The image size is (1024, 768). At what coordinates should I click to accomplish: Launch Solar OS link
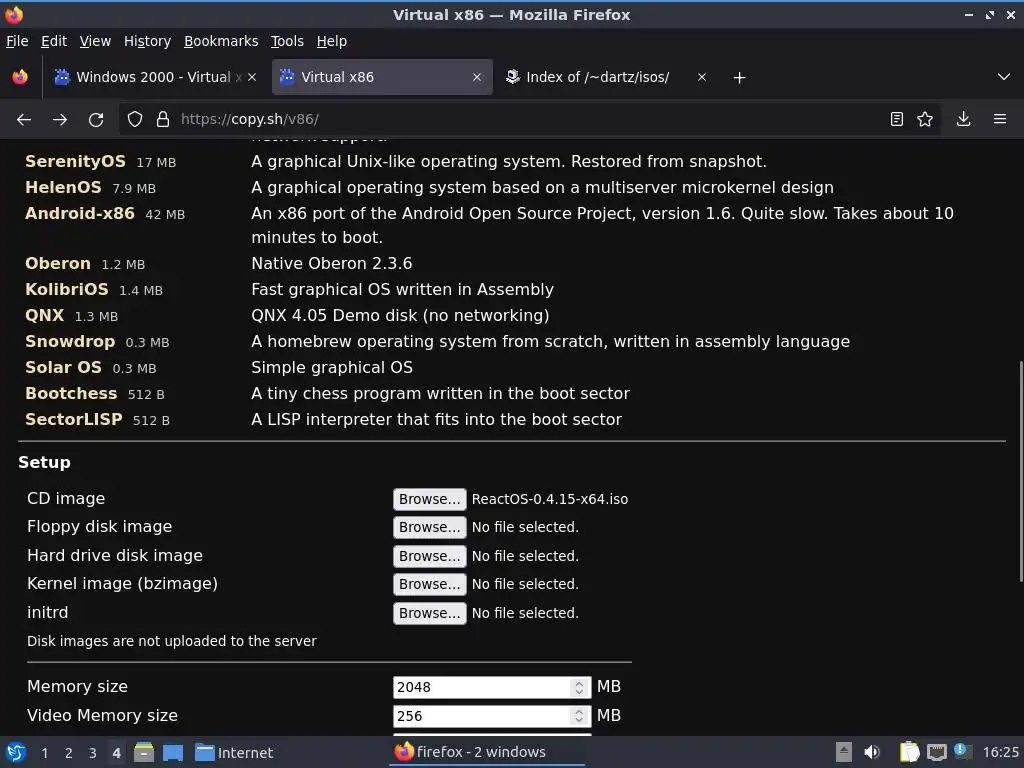[63, 368]
